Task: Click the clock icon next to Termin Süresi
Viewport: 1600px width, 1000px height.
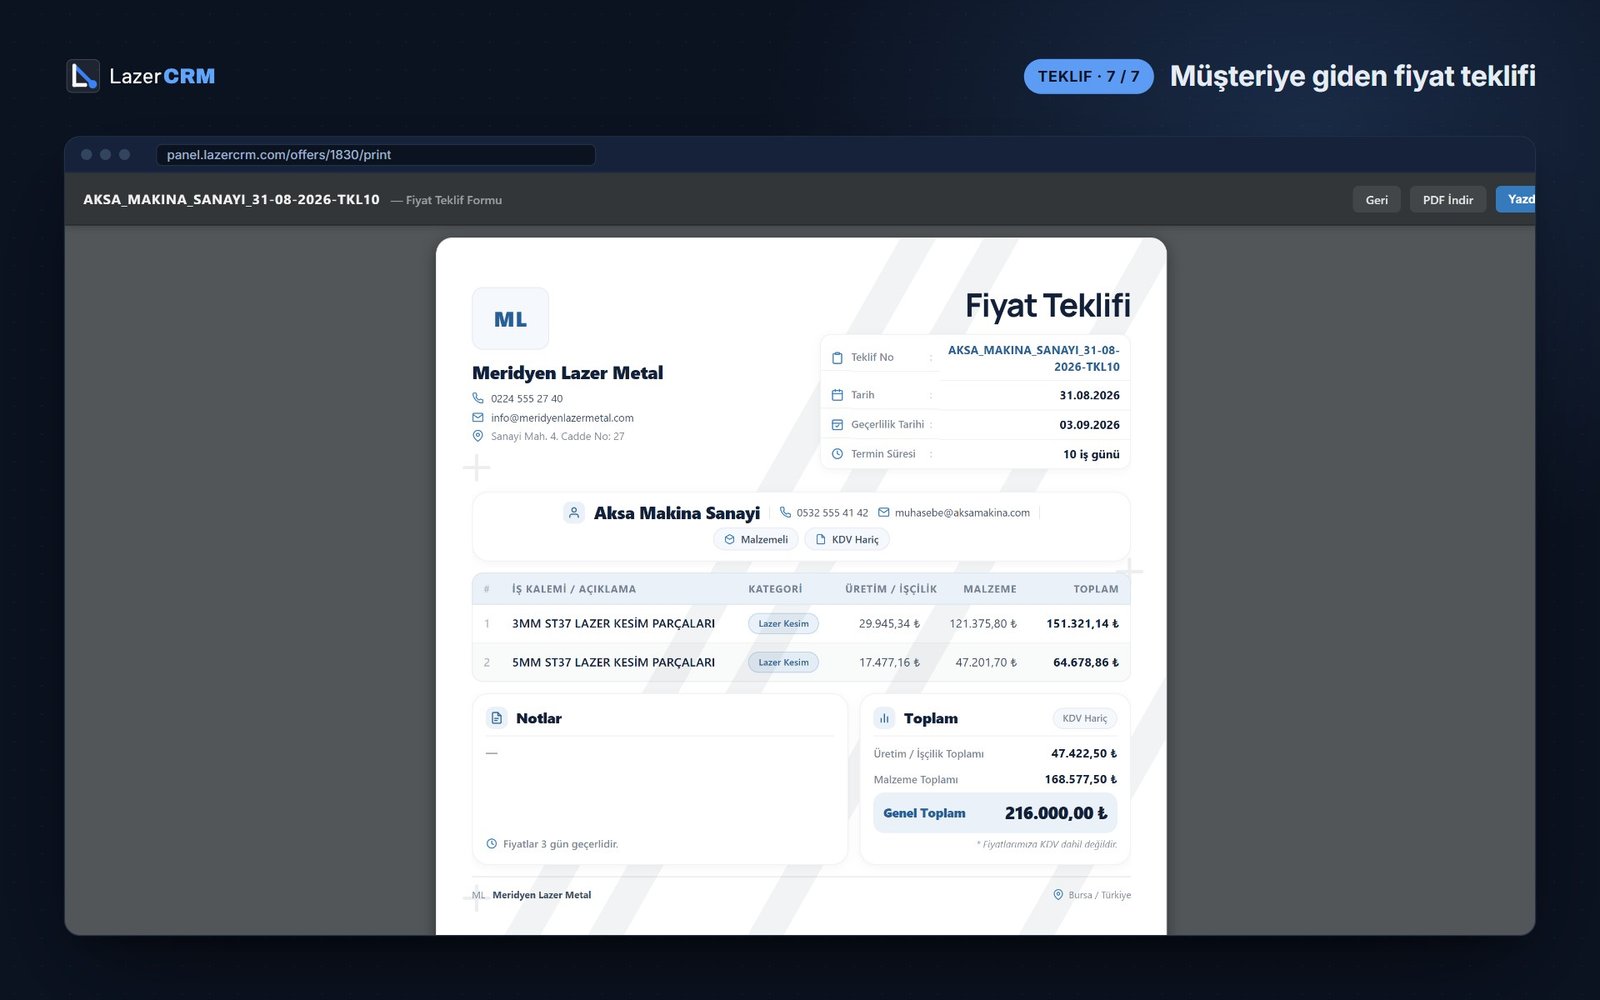Action: 837,454
